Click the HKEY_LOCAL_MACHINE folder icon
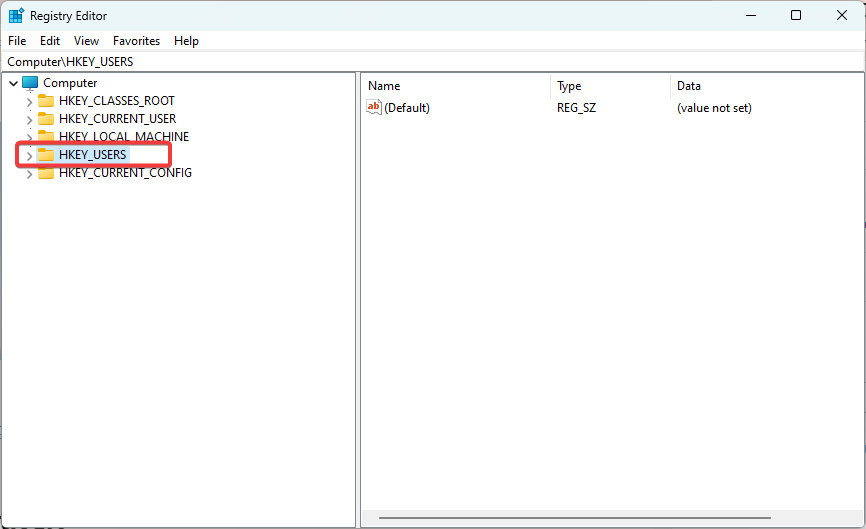 tap(46, 137)
